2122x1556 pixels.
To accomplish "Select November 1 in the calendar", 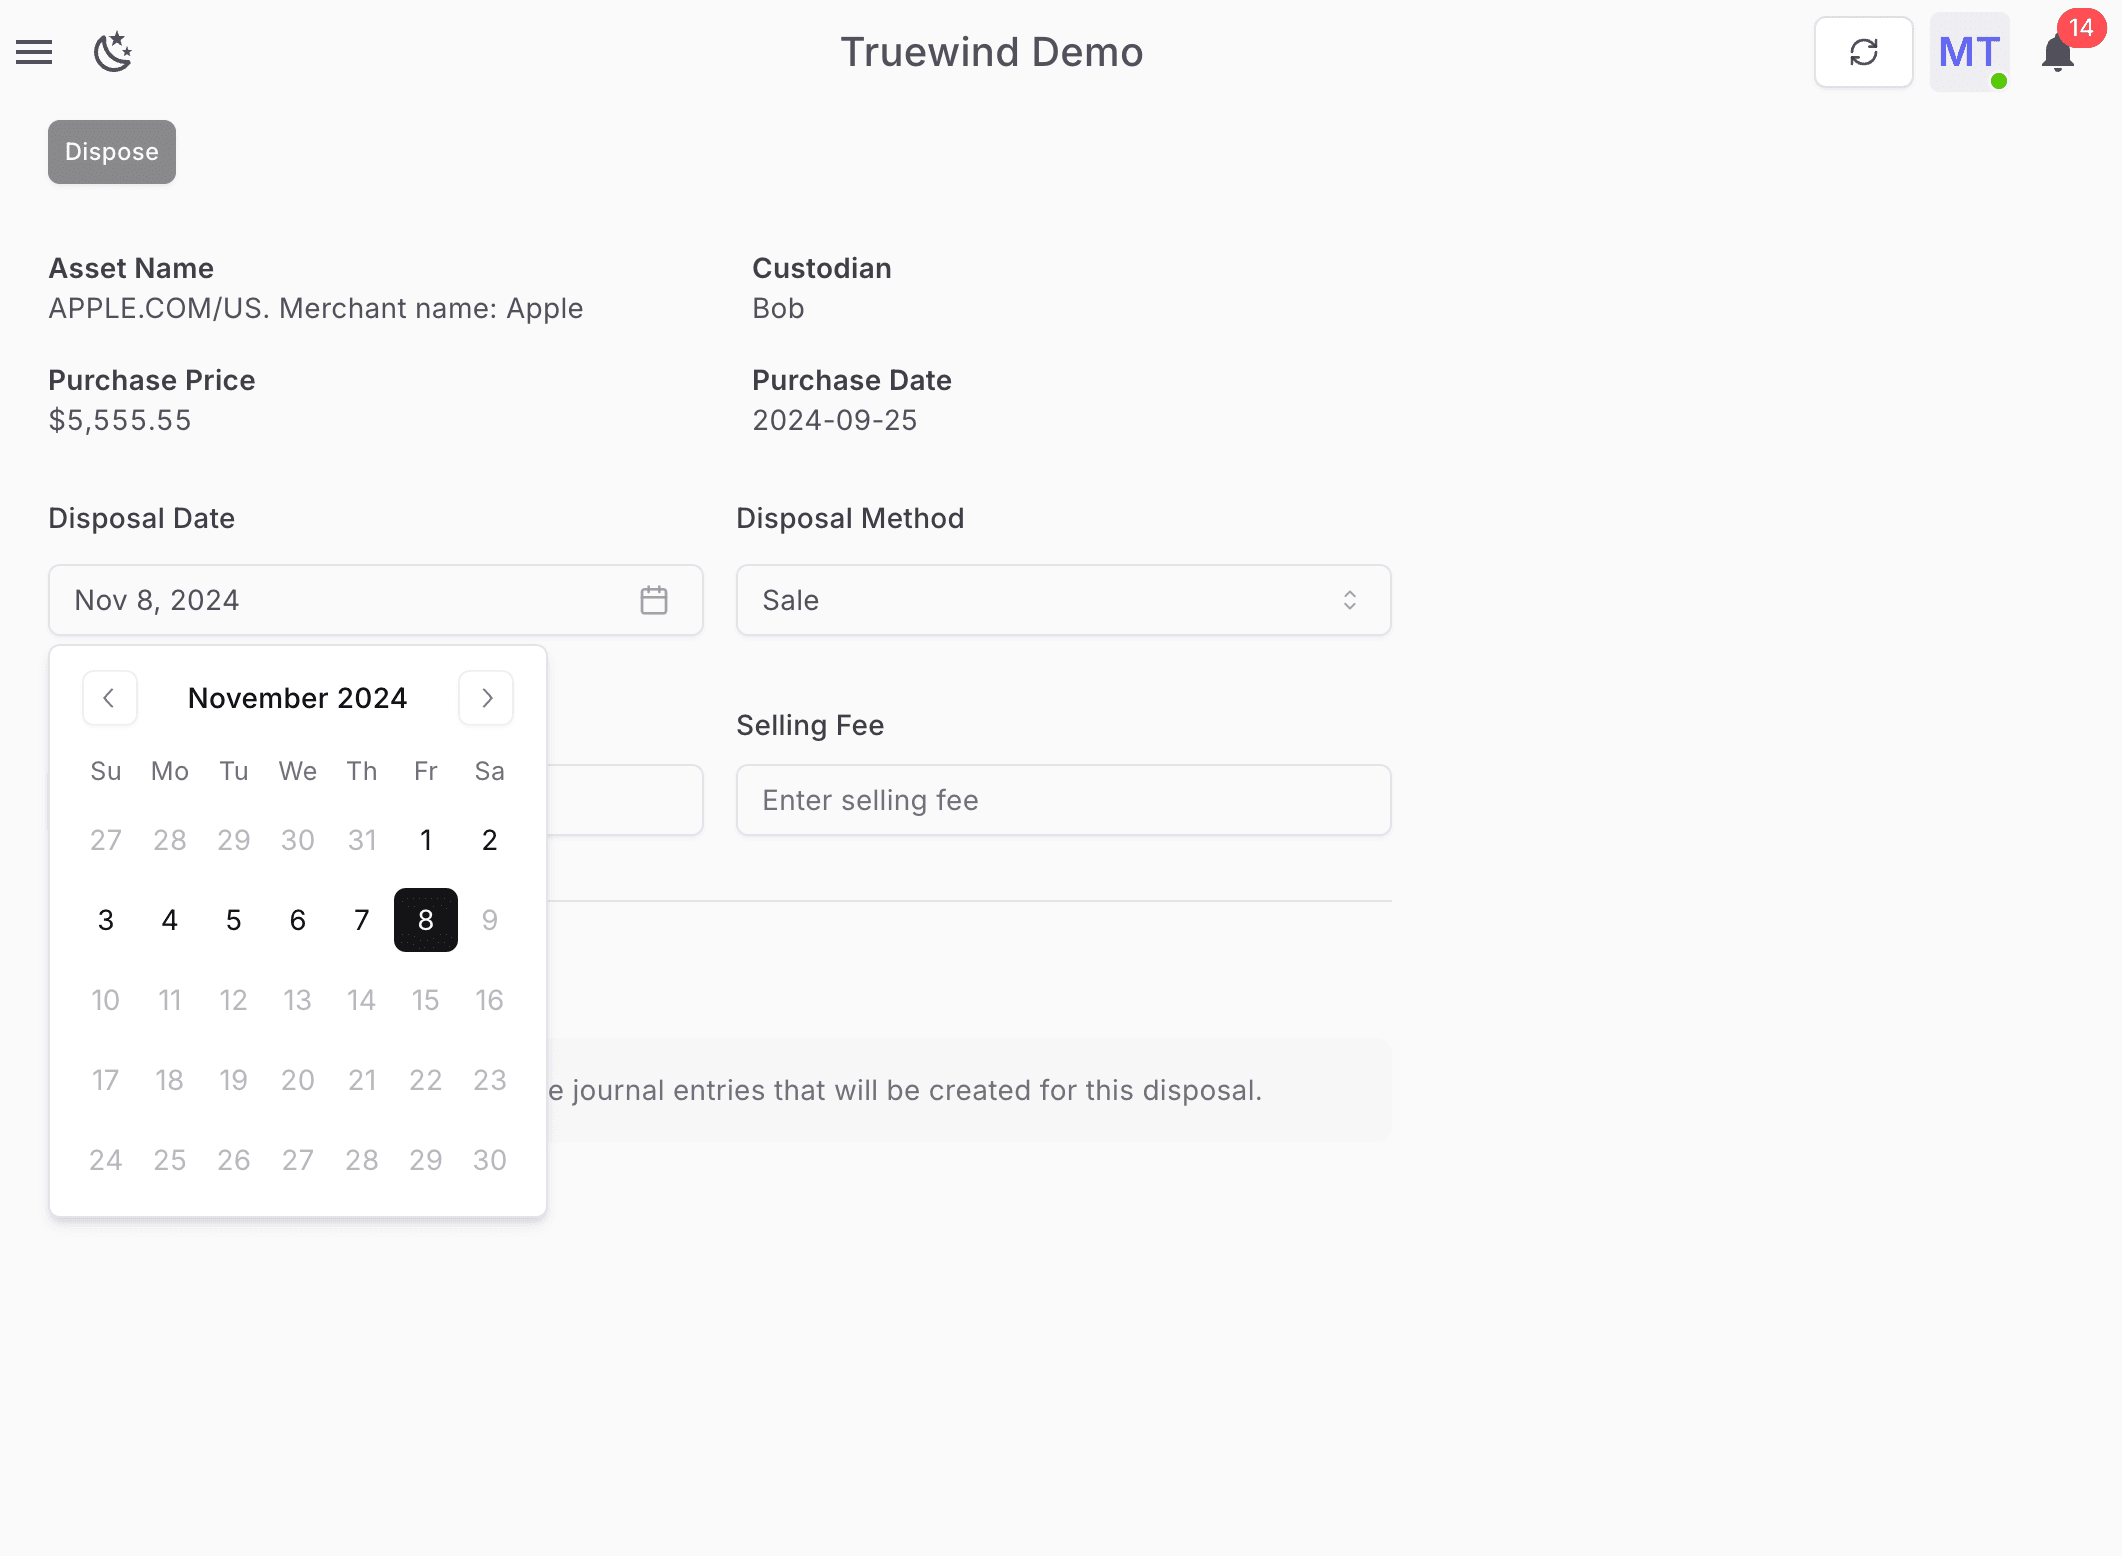I will (x=425, y=840).
